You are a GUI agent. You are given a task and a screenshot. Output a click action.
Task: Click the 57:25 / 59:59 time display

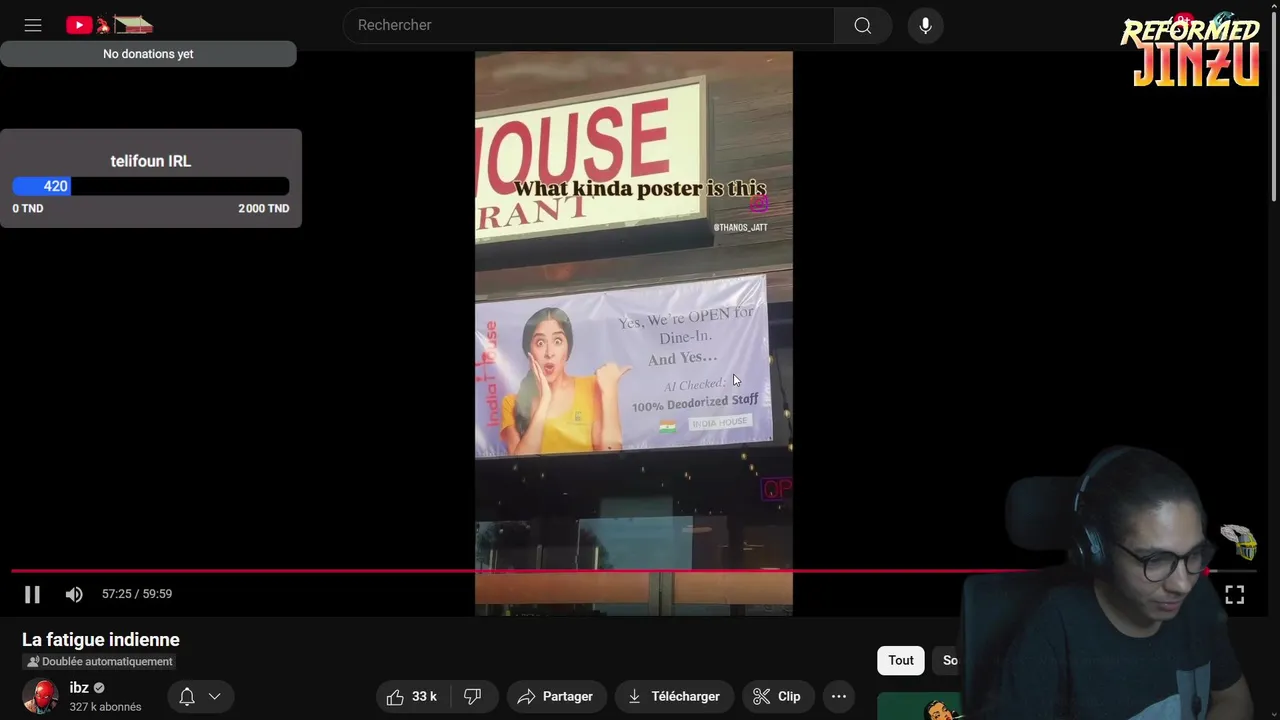point(137,594)
